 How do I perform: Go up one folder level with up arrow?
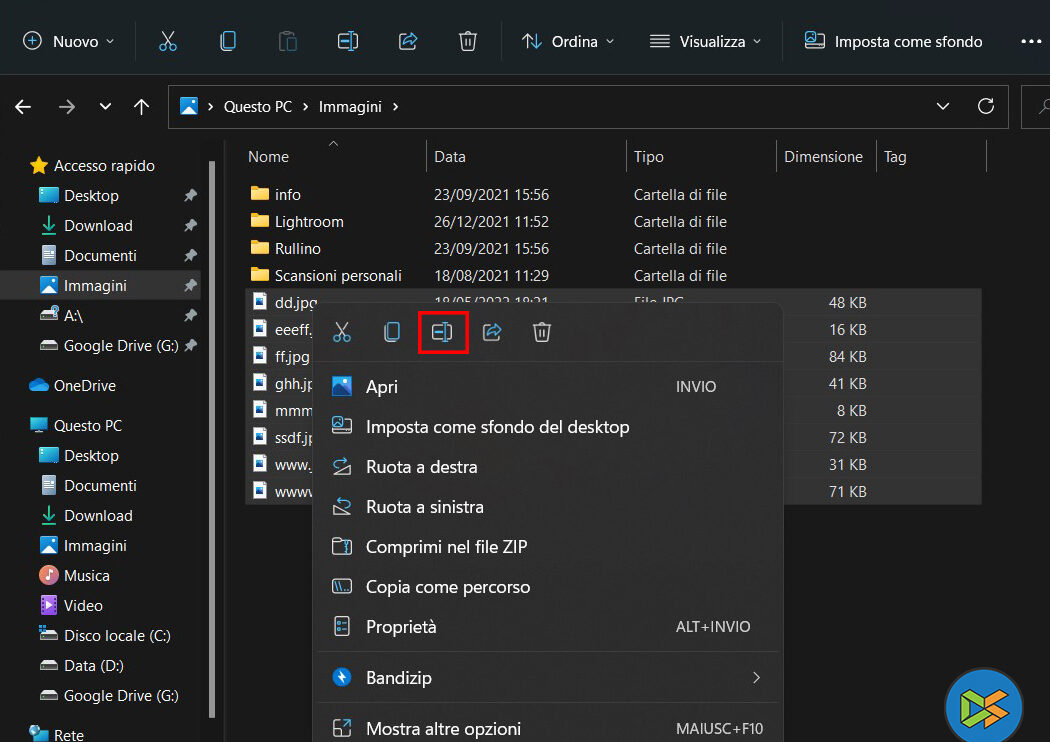(x=141, y=107)
